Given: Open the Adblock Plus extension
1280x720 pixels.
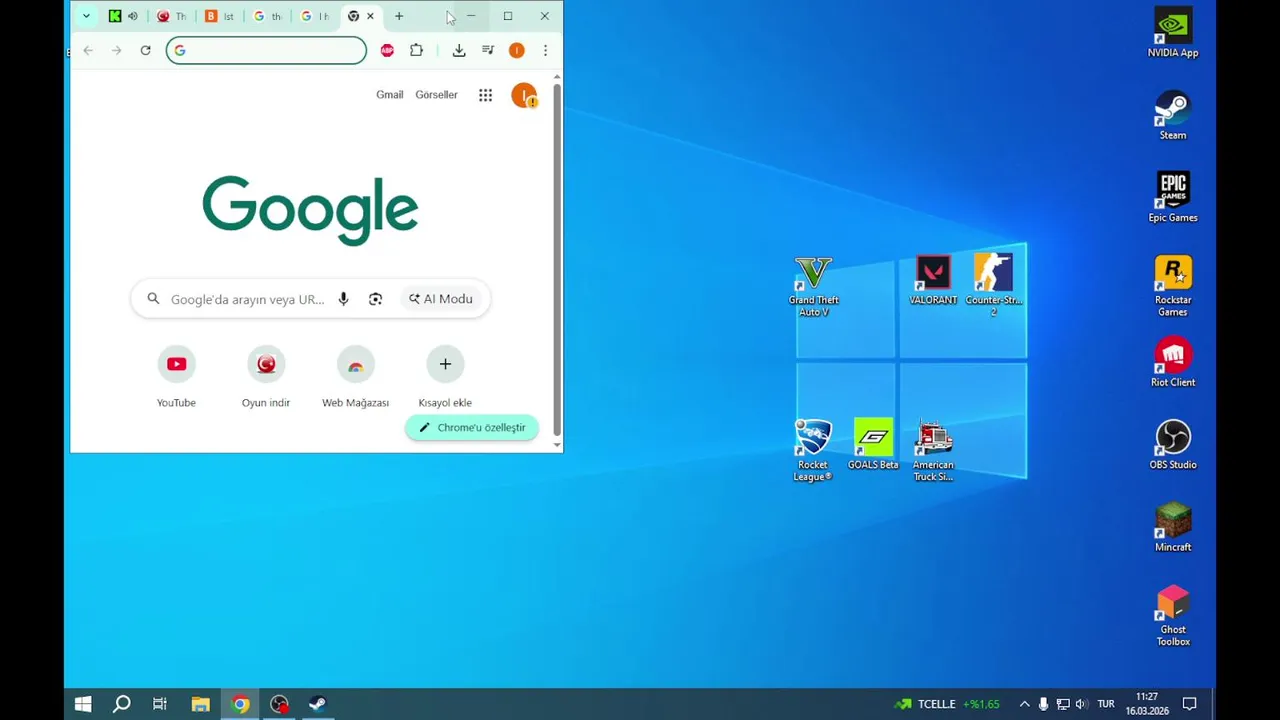Looking at the screenshot, I should click(x=387, y=50).
